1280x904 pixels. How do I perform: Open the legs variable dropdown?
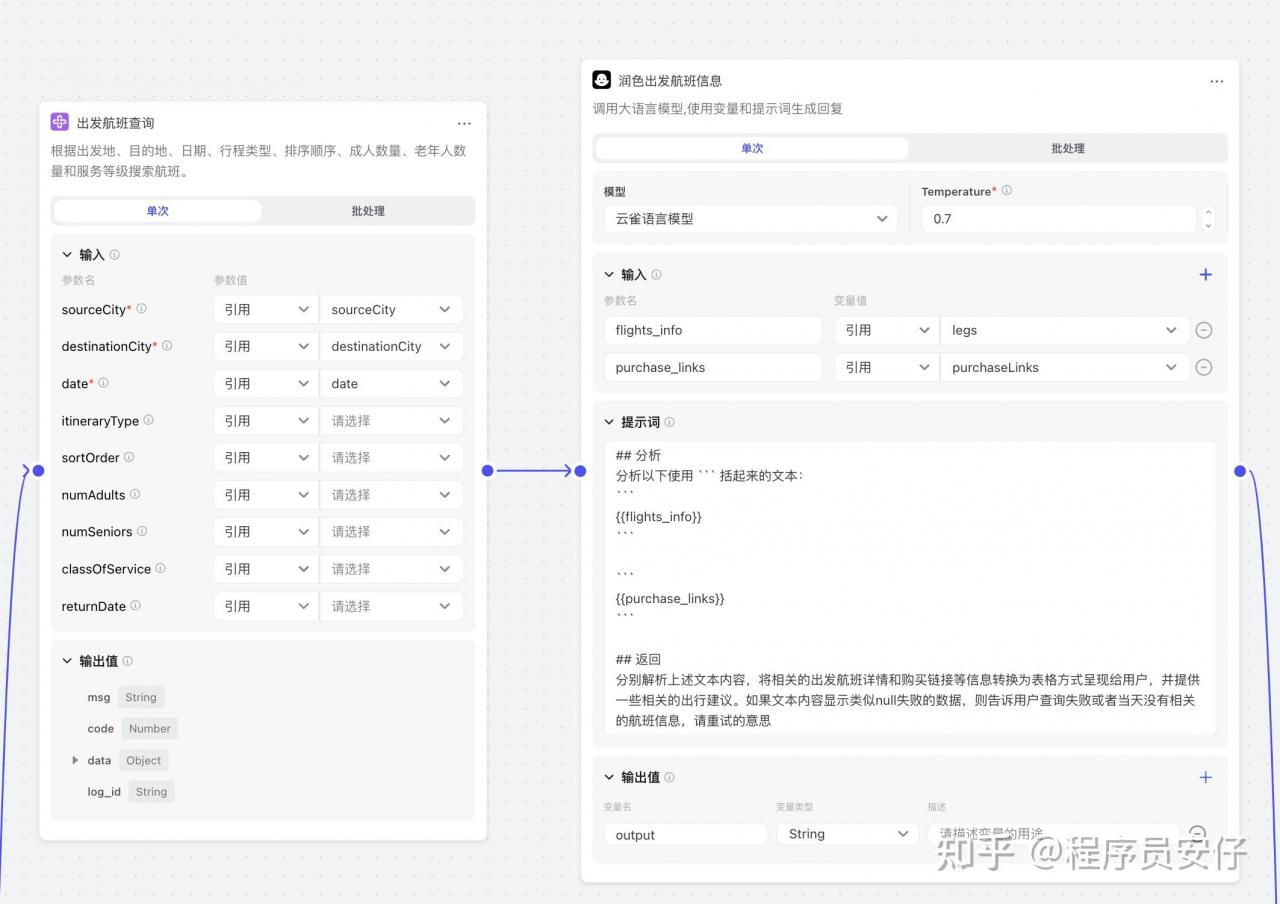(x=1065, y=330)
